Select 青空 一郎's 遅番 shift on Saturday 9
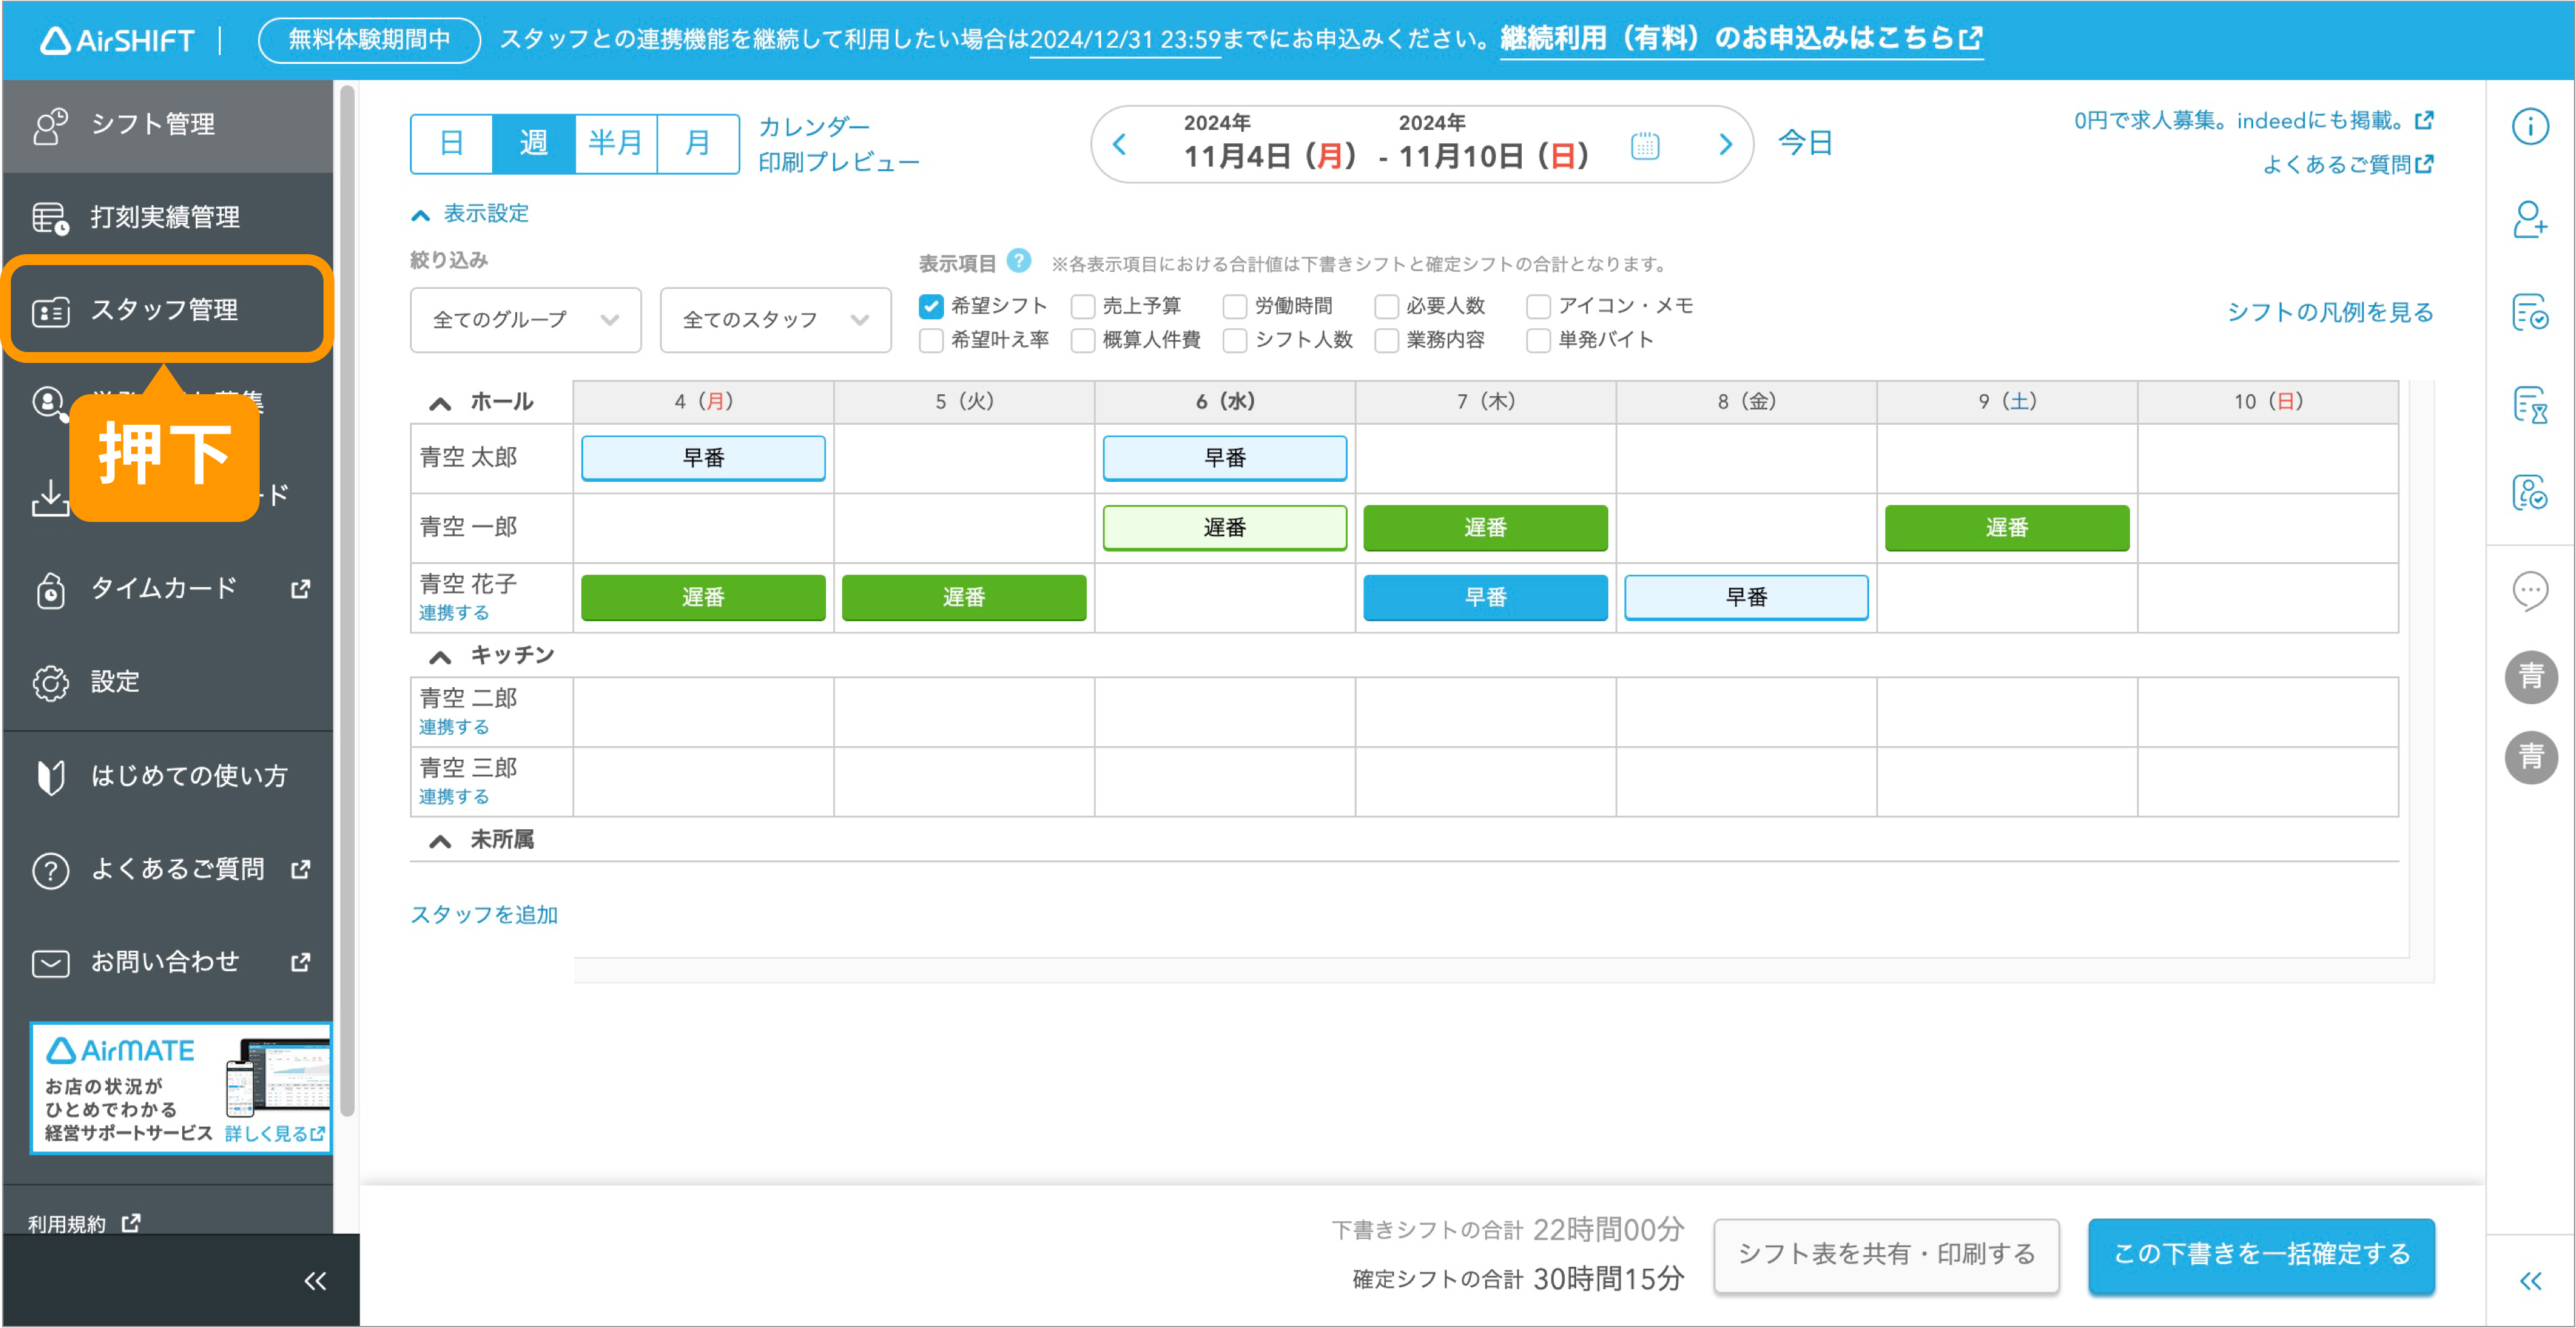 pyautogui.click(x=2007, y=528)
